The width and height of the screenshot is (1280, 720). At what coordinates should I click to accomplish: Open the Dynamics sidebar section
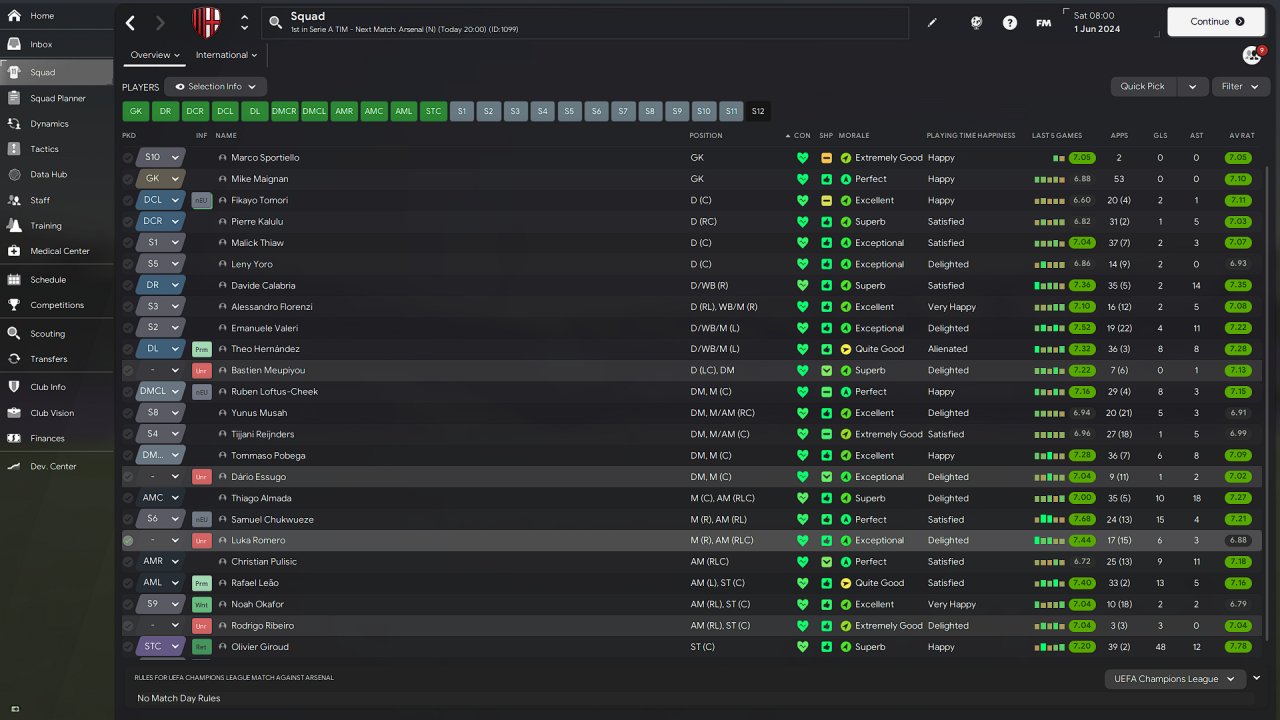(x=56, y=124)
